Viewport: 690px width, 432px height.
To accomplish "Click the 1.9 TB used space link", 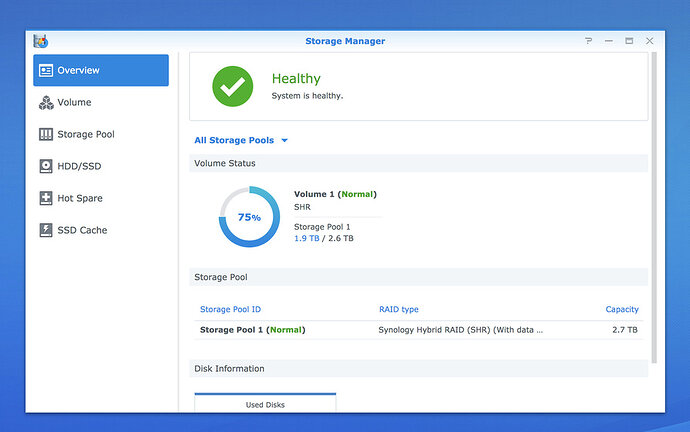I will tap(307, 238).
